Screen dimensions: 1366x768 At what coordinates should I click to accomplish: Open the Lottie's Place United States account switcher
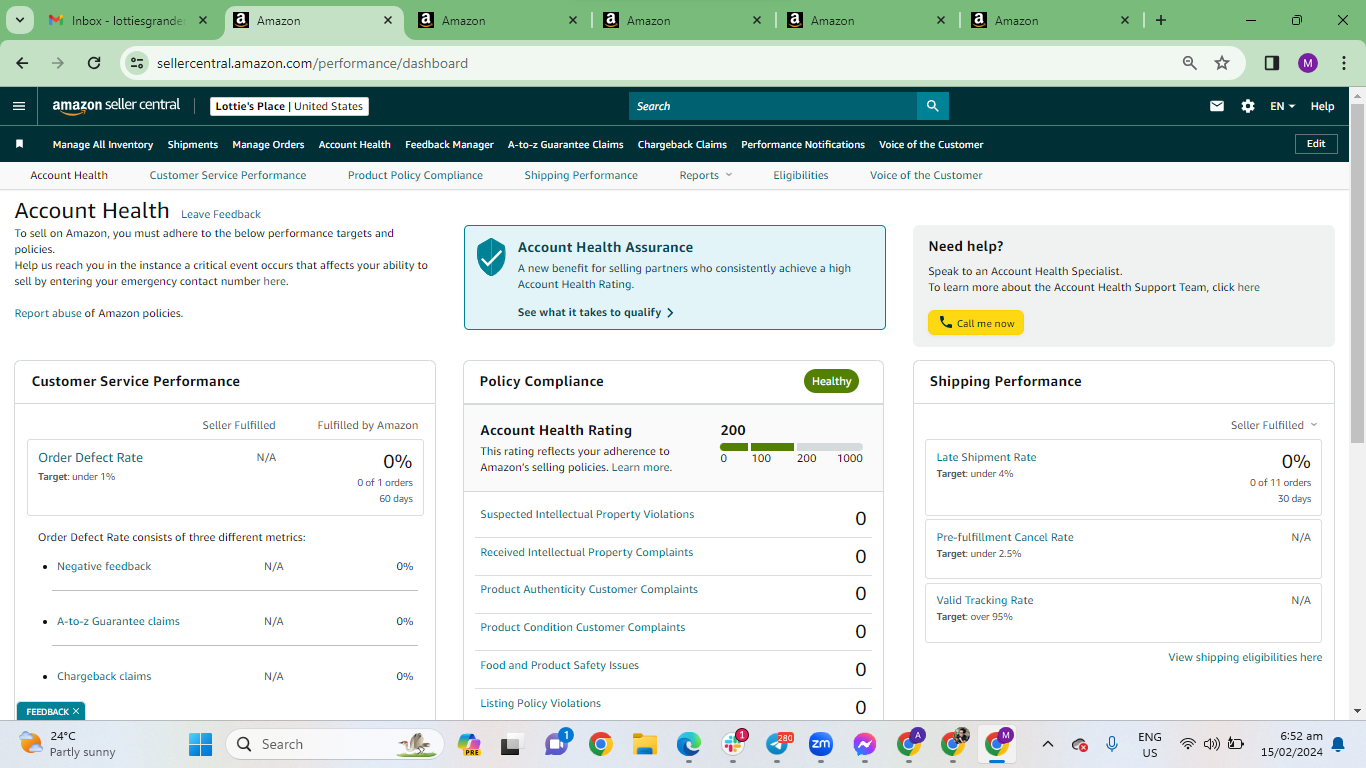tap(290, 106)
